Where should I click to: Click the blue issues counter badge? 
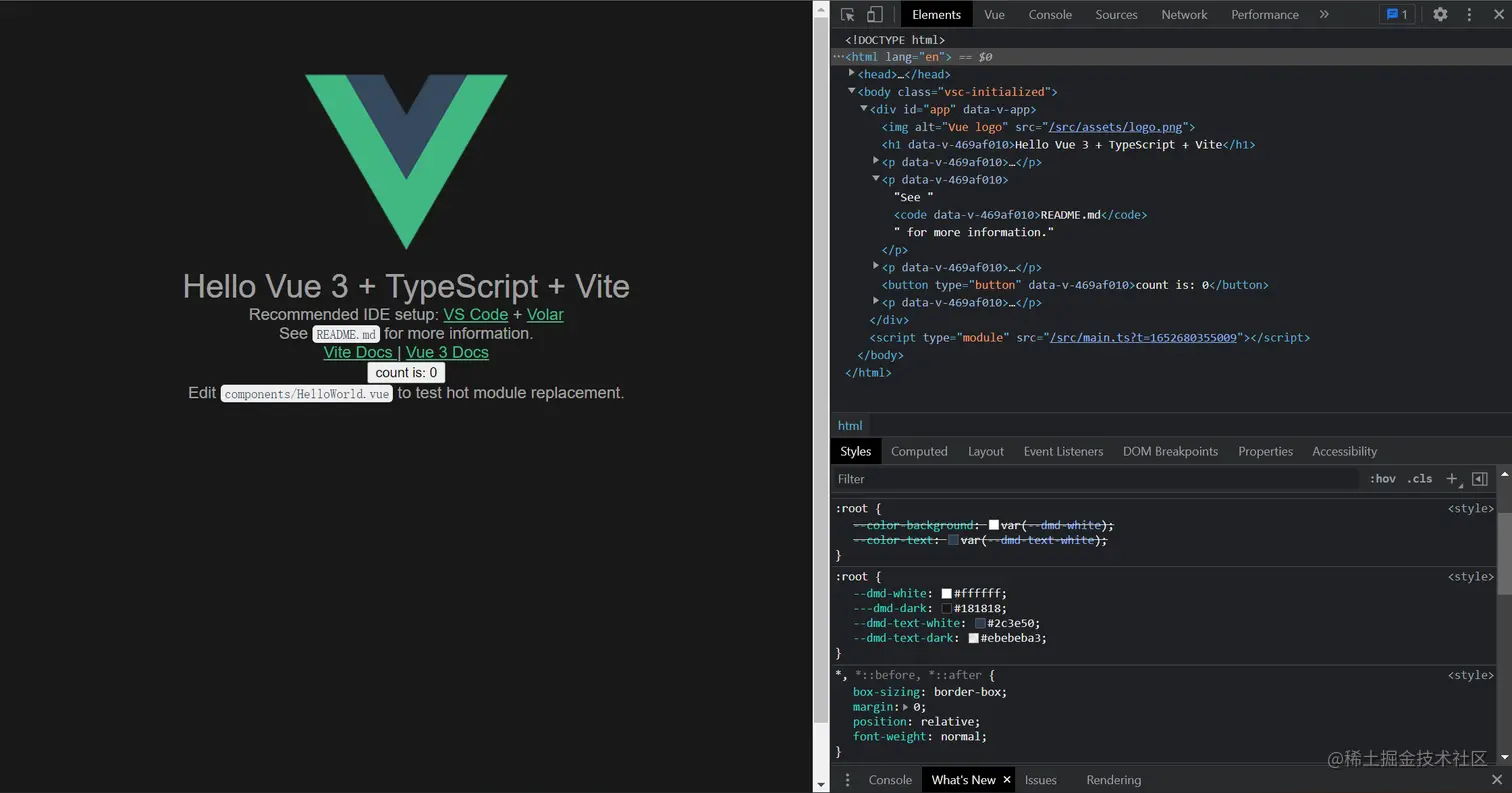1396,15
